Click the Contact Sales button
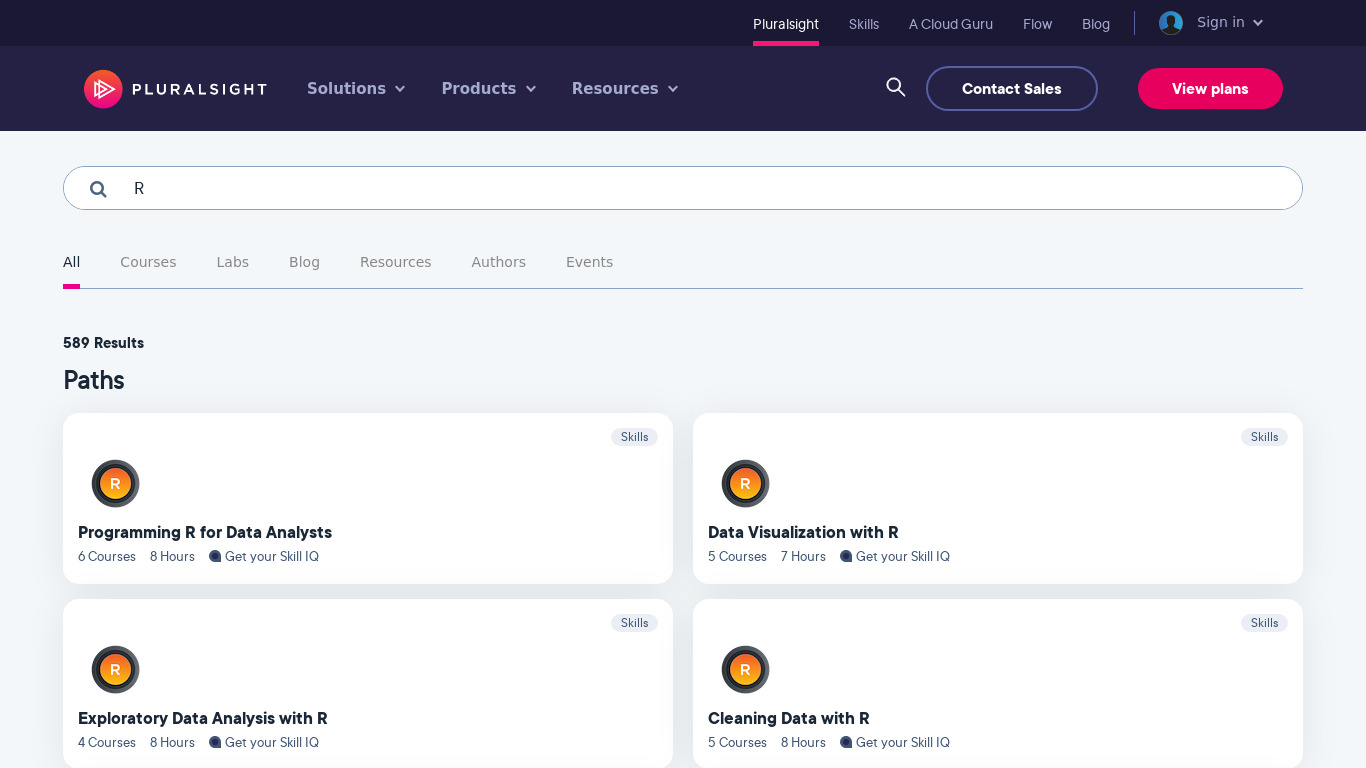1366x768 pixels. coord(1012,89)
